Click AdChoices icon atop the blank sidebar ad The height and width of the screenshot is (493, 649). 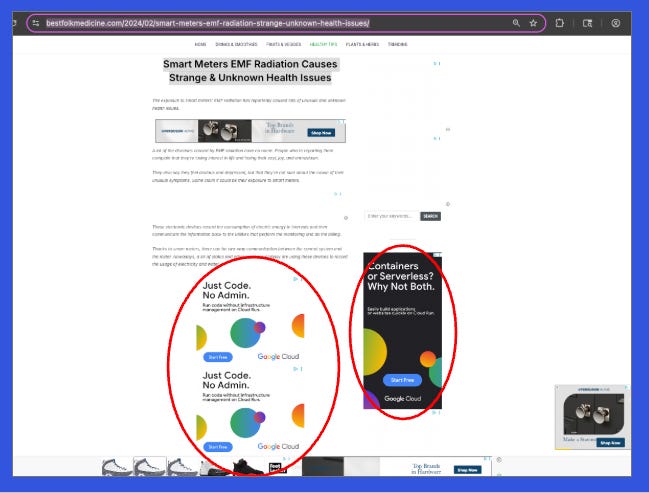437,64
